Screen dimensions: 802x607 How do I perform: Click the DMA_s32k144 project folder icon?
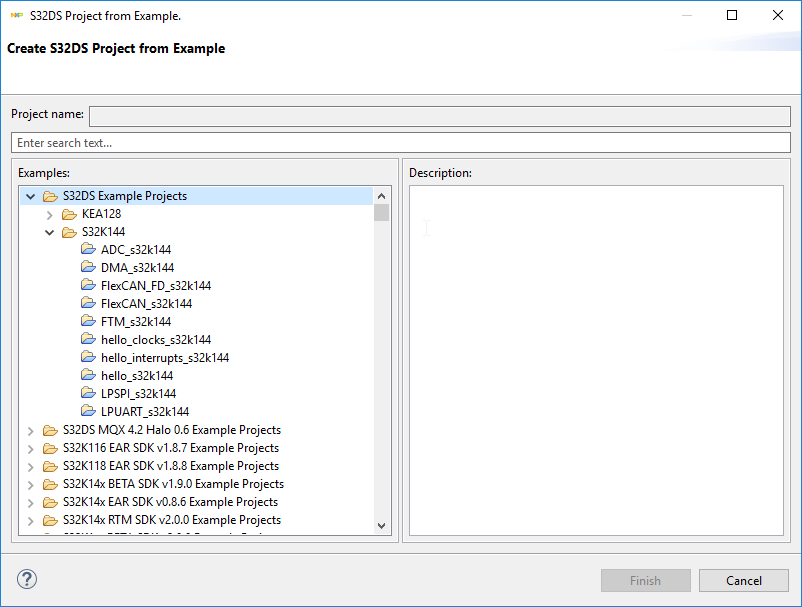88,267
